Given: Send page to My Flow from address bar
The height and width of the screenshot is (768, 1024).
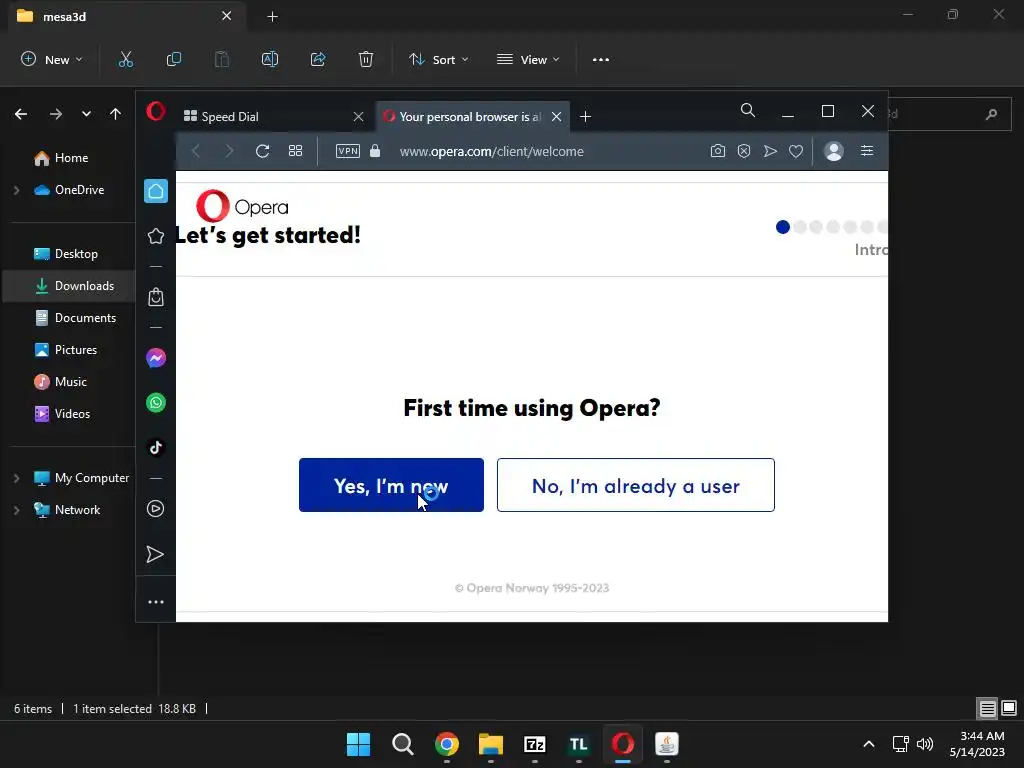Looking at the screenshot, I should coord(770,151).
